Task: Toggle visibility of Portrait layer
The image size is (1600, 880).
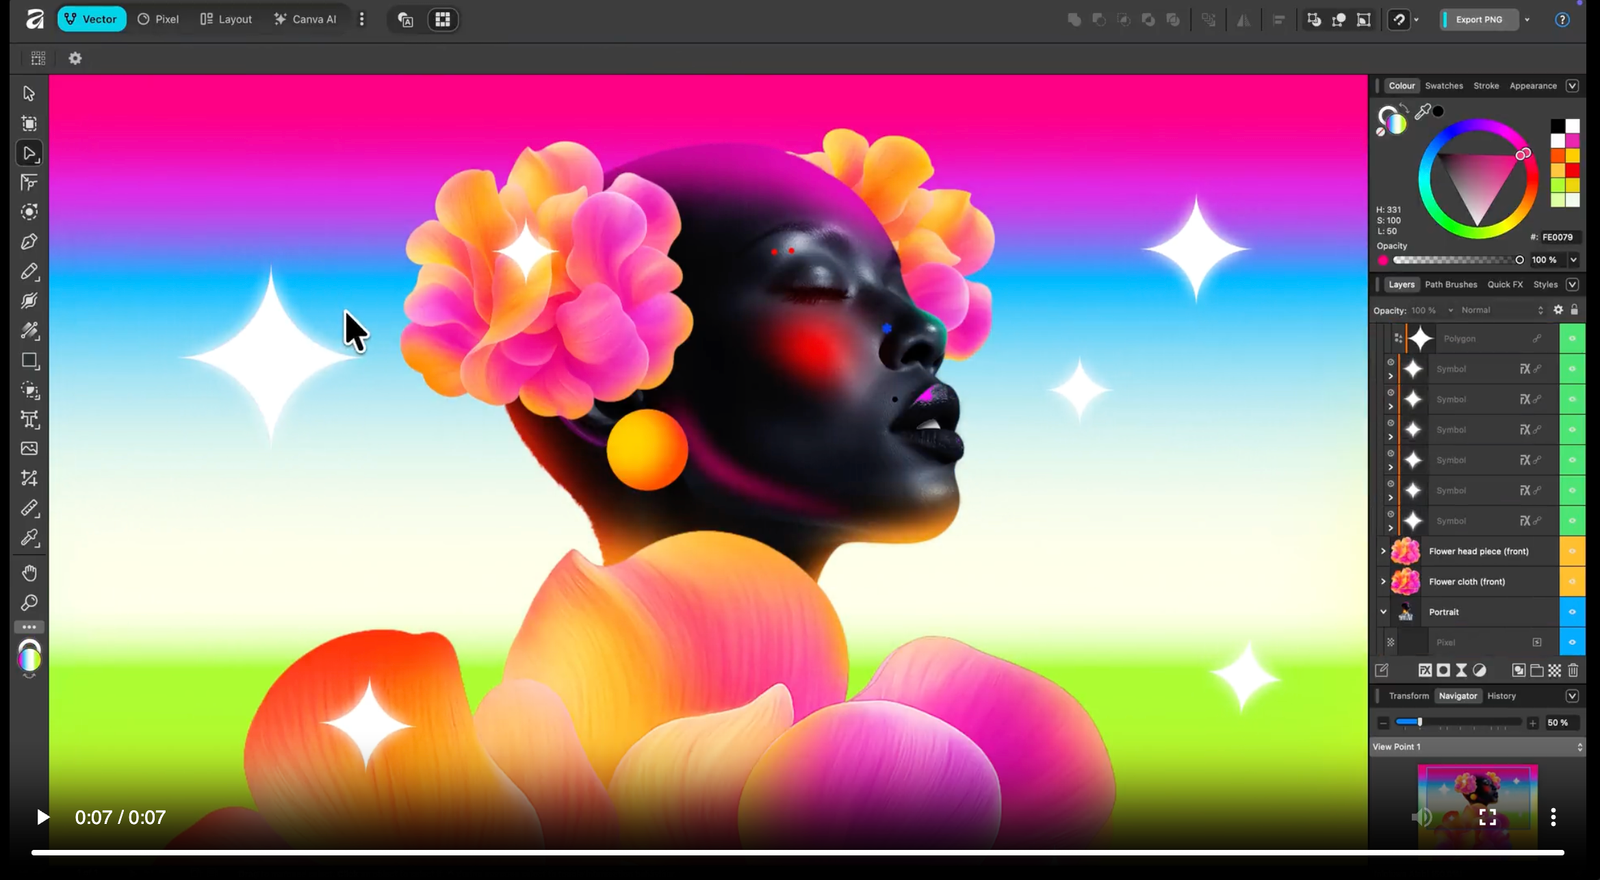Action: [x=1572, y=612]
